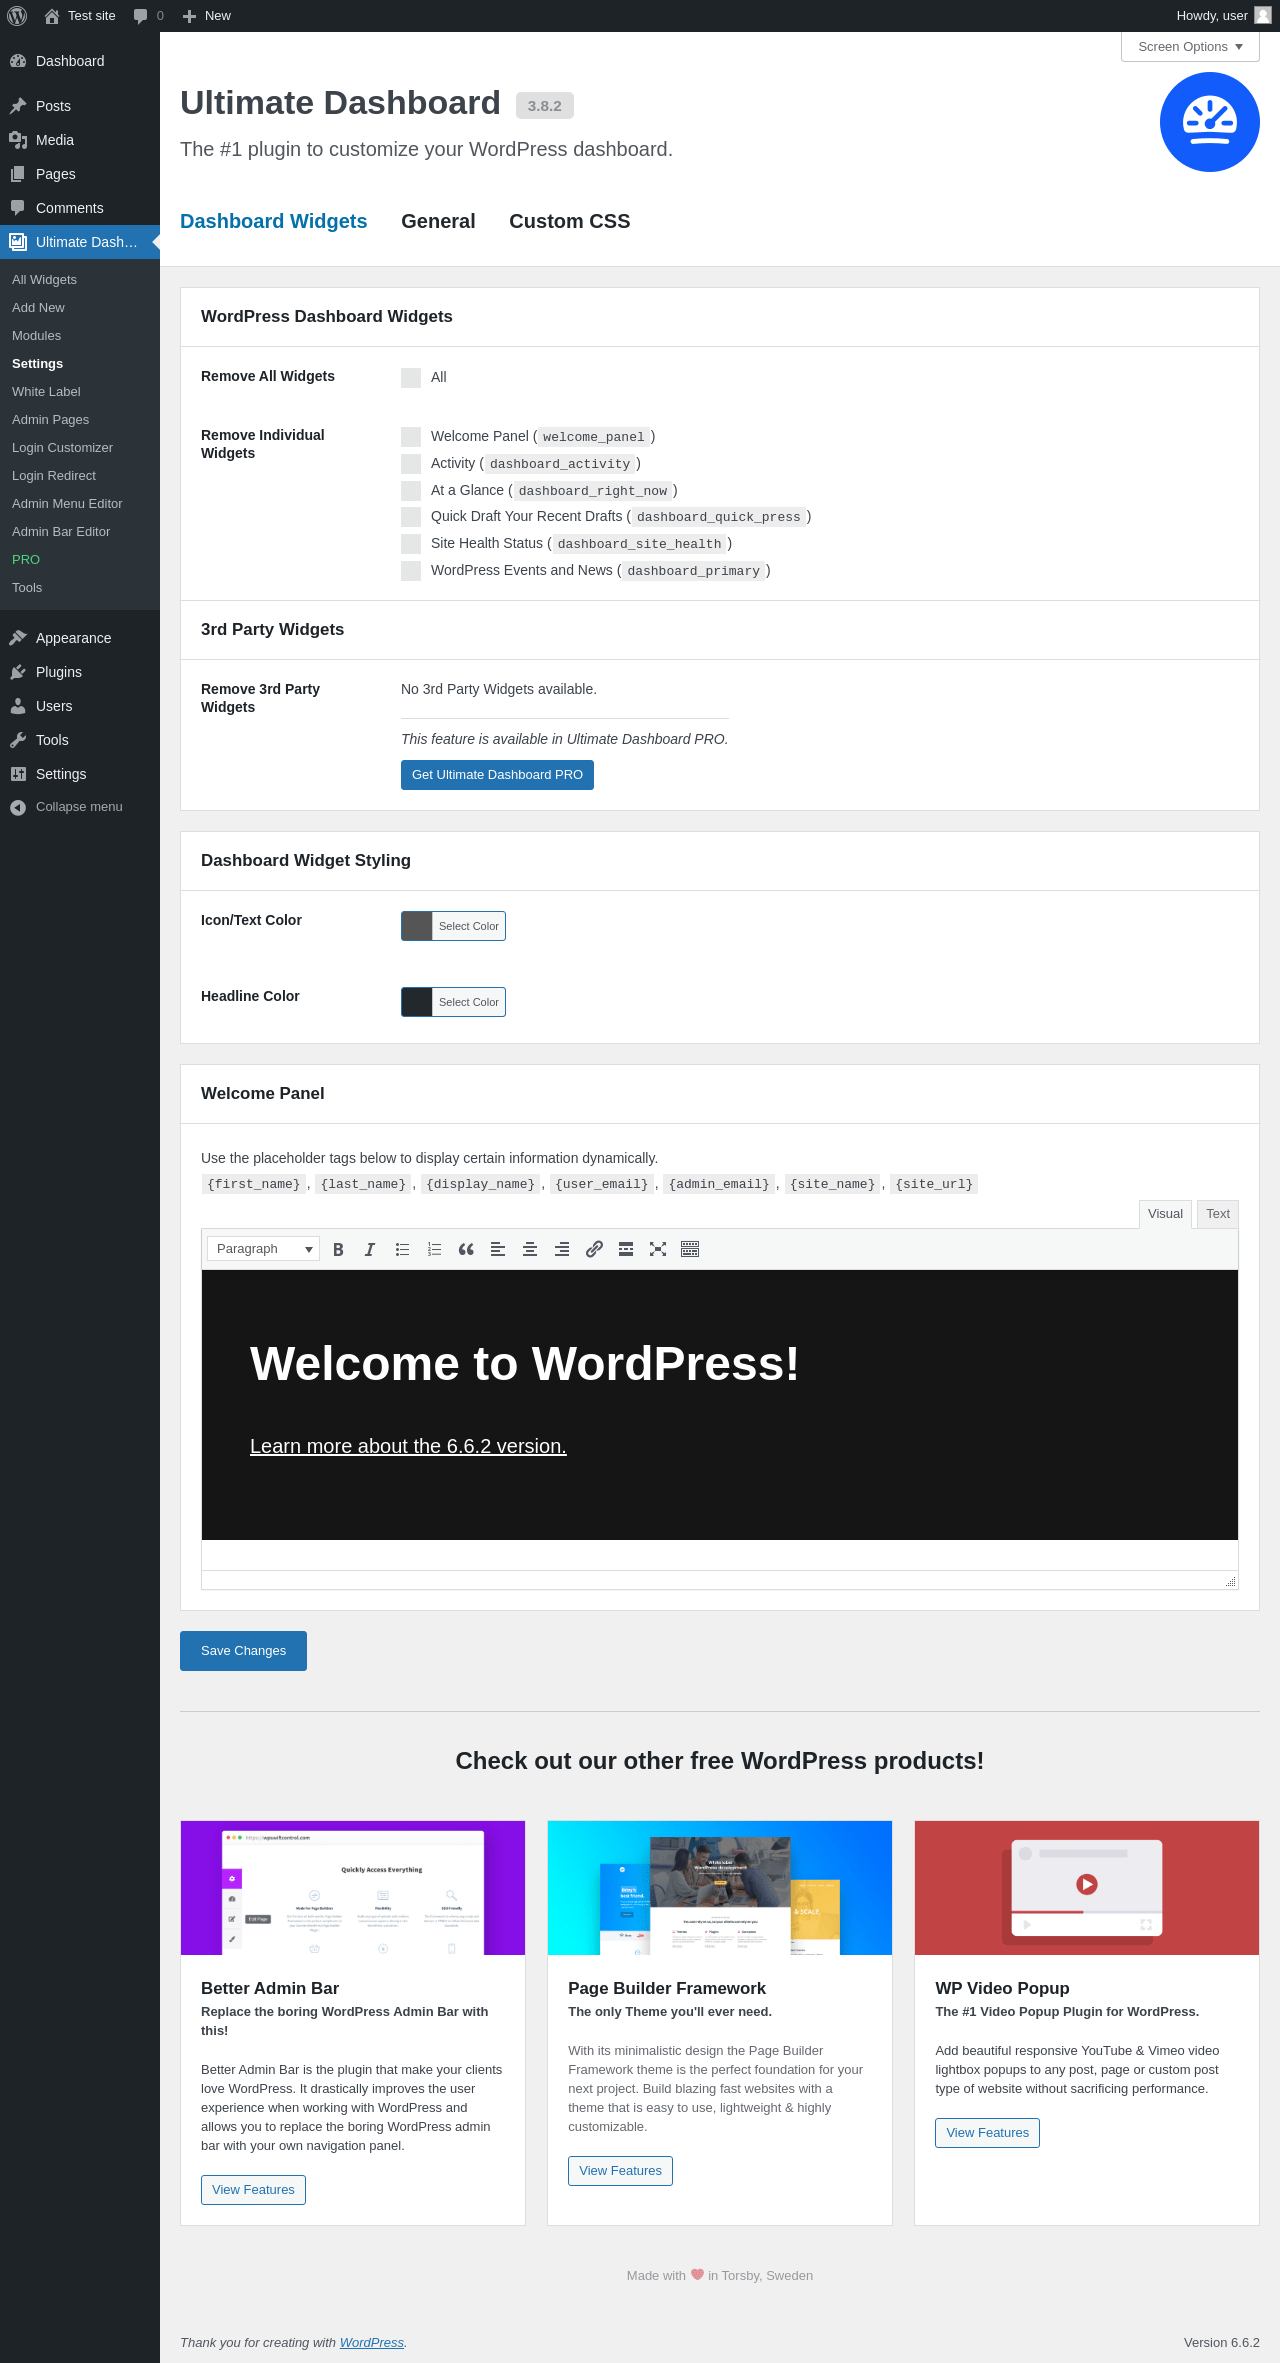Viewport: 1280px width, 2363px height.
Task: Switch editor to Text tab
Action: 1217,1214
